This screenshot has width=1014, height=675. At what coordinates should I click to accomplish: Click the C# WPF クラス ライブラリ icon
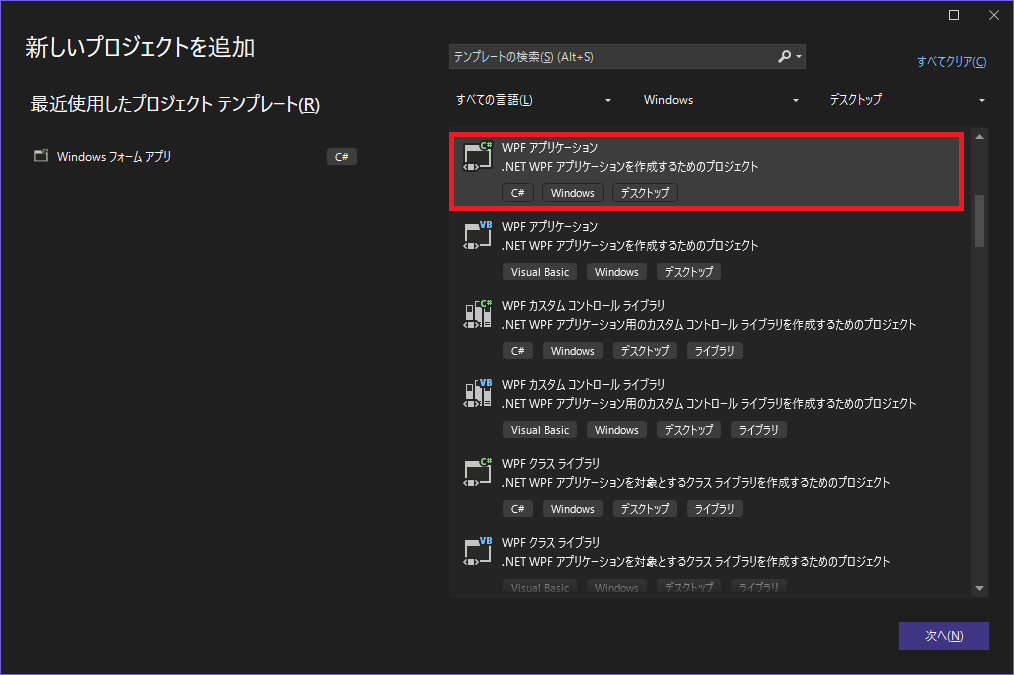point(478,472)
